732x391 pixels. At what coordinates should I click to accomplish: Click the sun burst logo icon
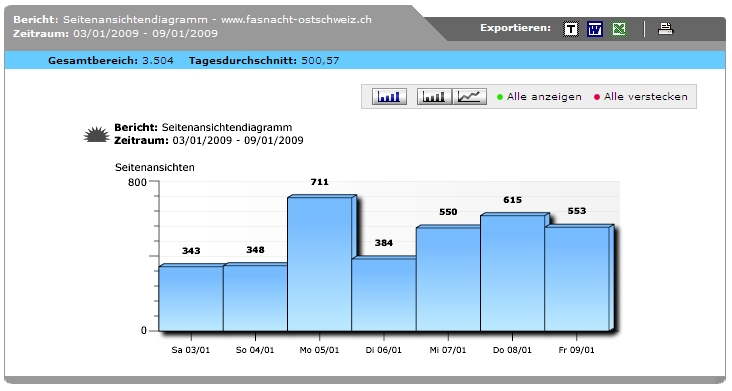tap(96, 134)
